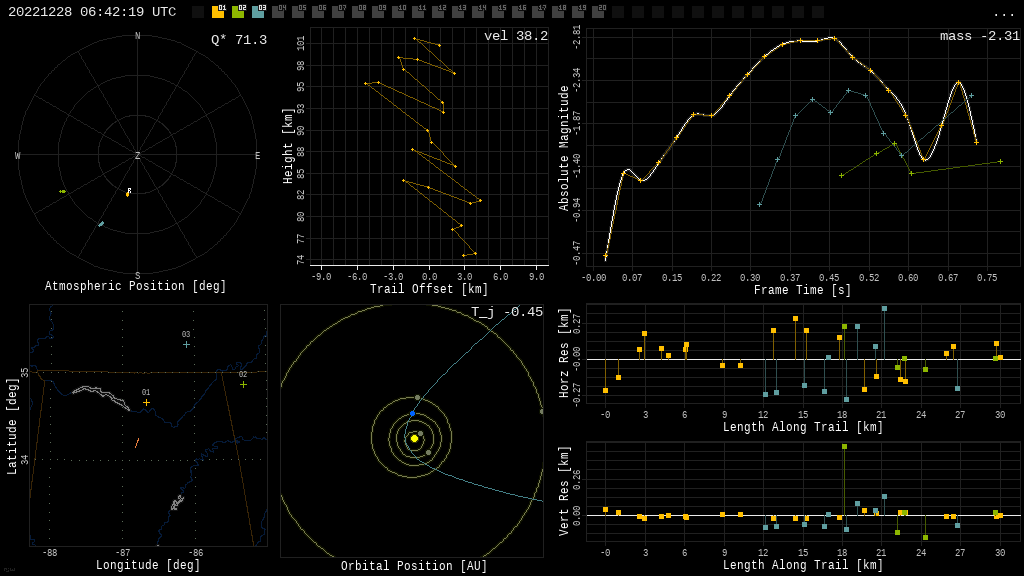Toggle the gray station 09 square
The height and width of the screenshot is (576, 1024).
[378, 12]
